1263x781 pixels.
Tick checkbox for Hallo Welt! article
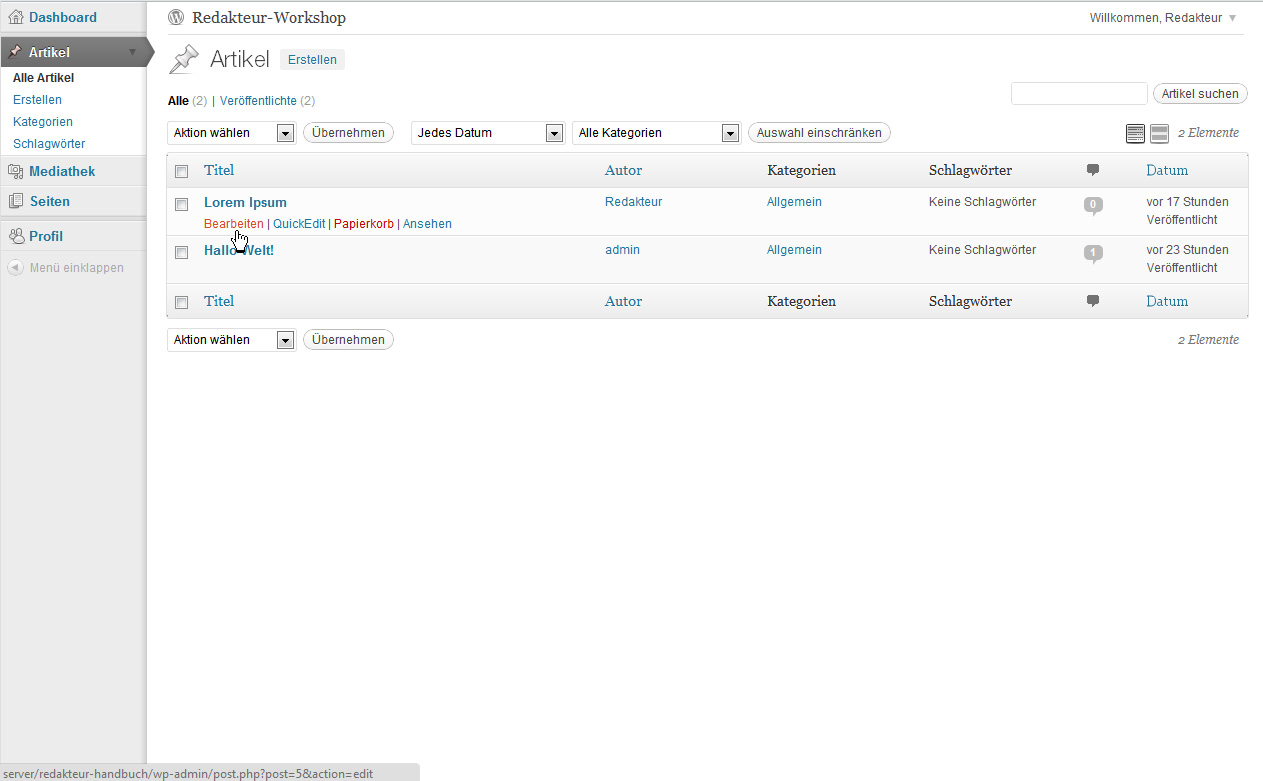181,252
